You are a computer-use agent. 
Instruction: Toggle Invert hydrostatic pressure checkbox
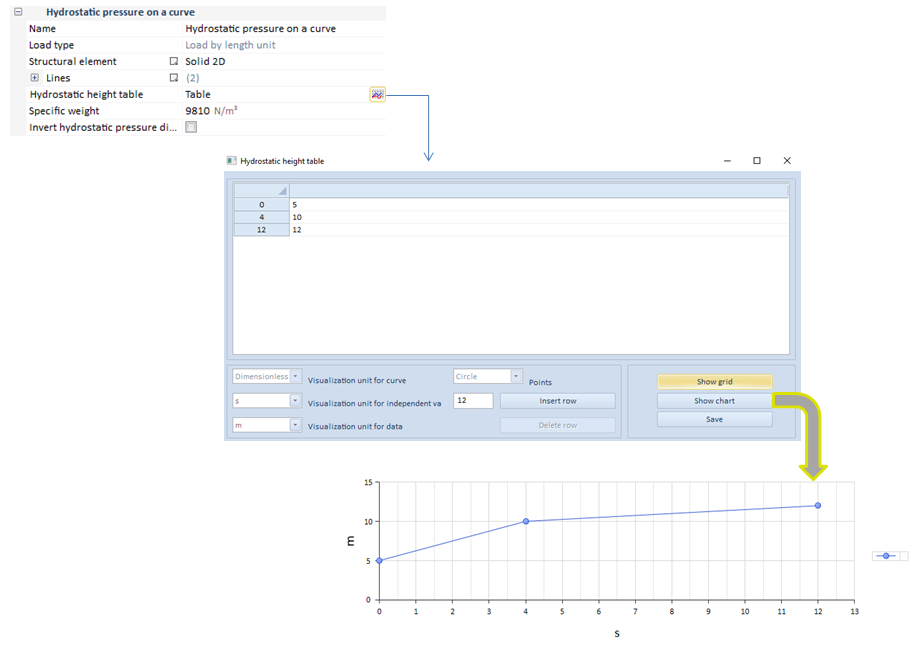pyautogui.click(x=191, y=128)
